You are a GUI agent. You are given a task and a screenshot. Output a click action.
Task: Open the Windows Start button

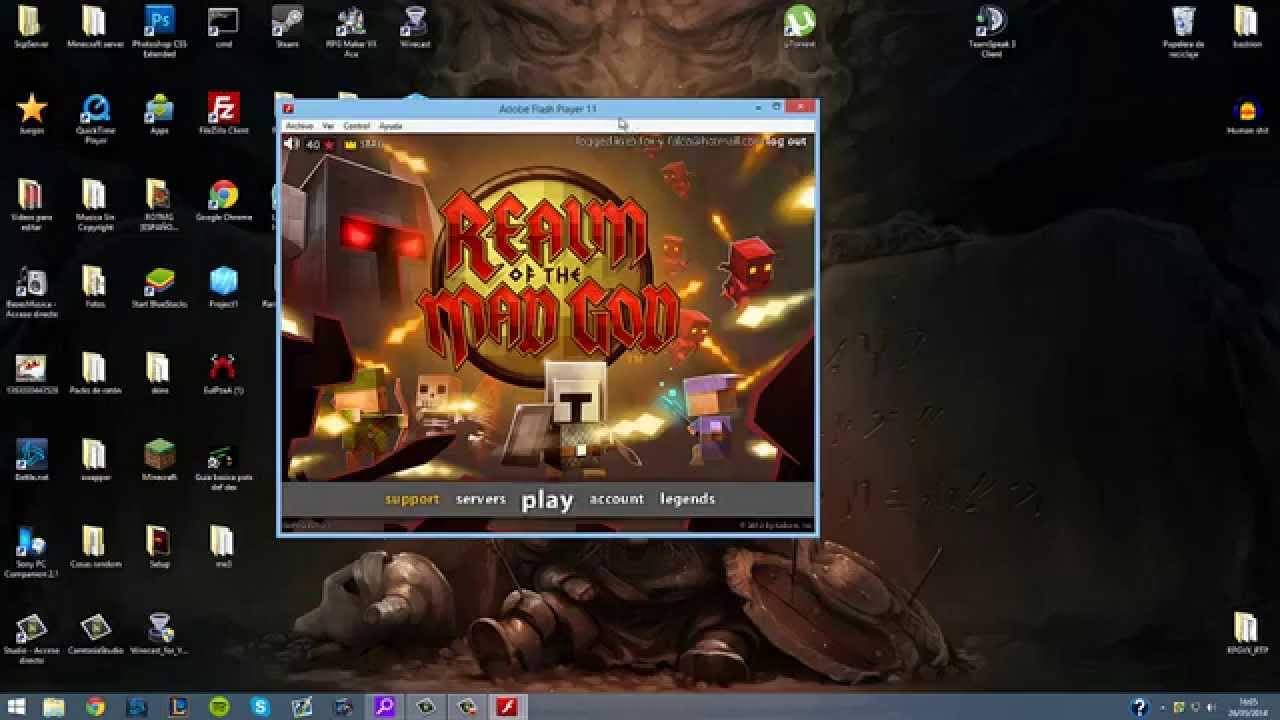pyautogui.click(x=17, y=707)
